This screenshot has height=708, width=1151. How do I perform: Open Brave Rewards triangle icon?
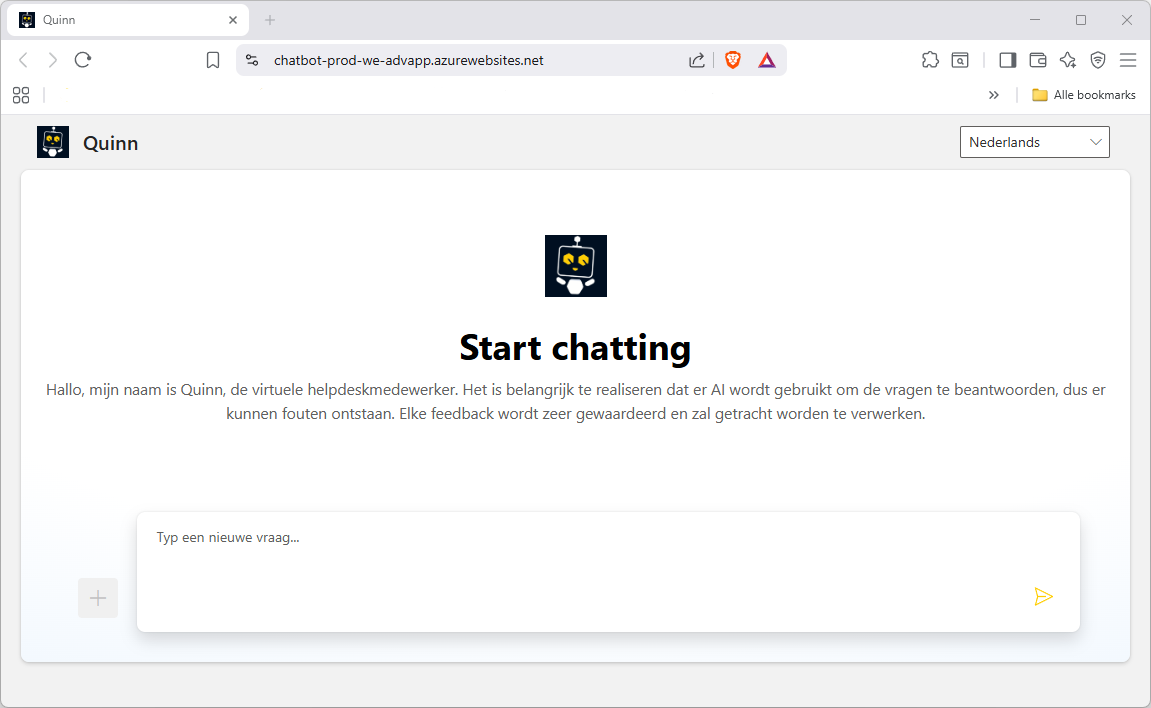[766, 60]
